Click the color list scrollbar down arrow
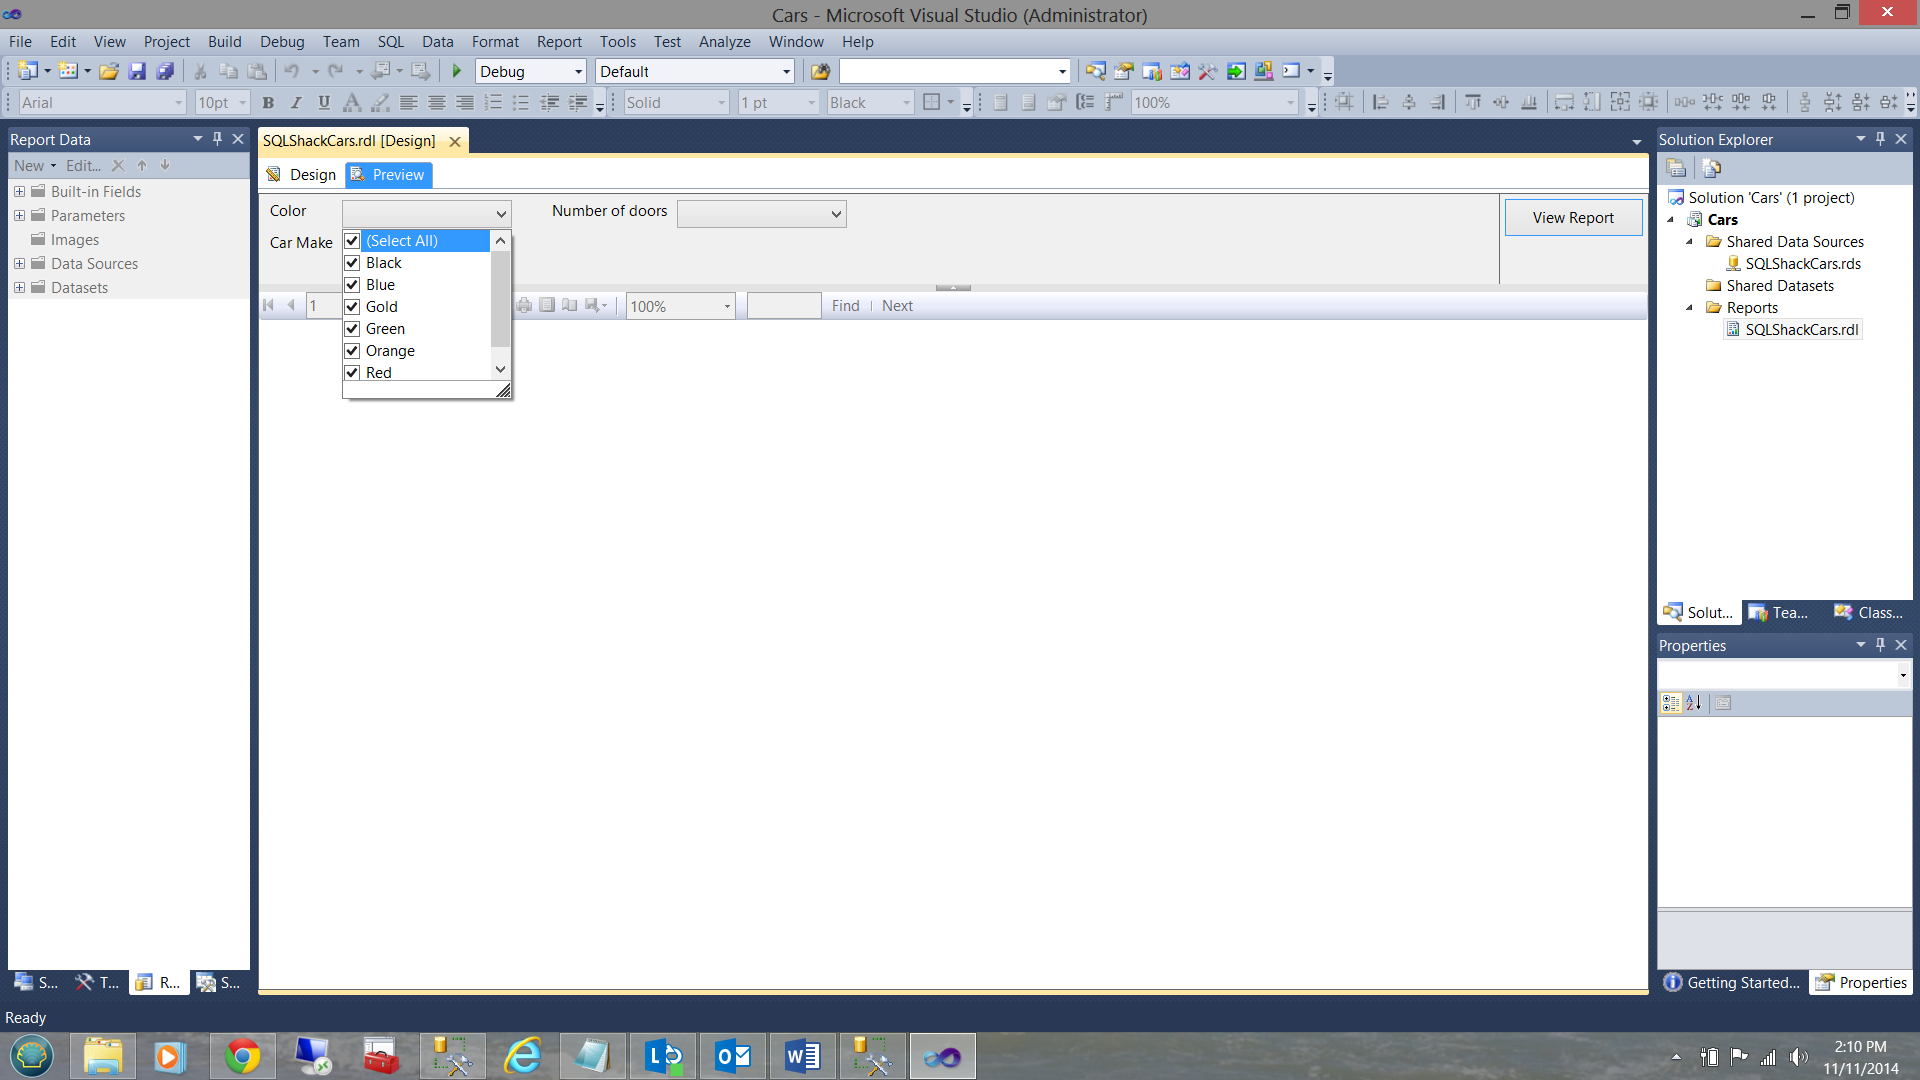 point(501,369)
